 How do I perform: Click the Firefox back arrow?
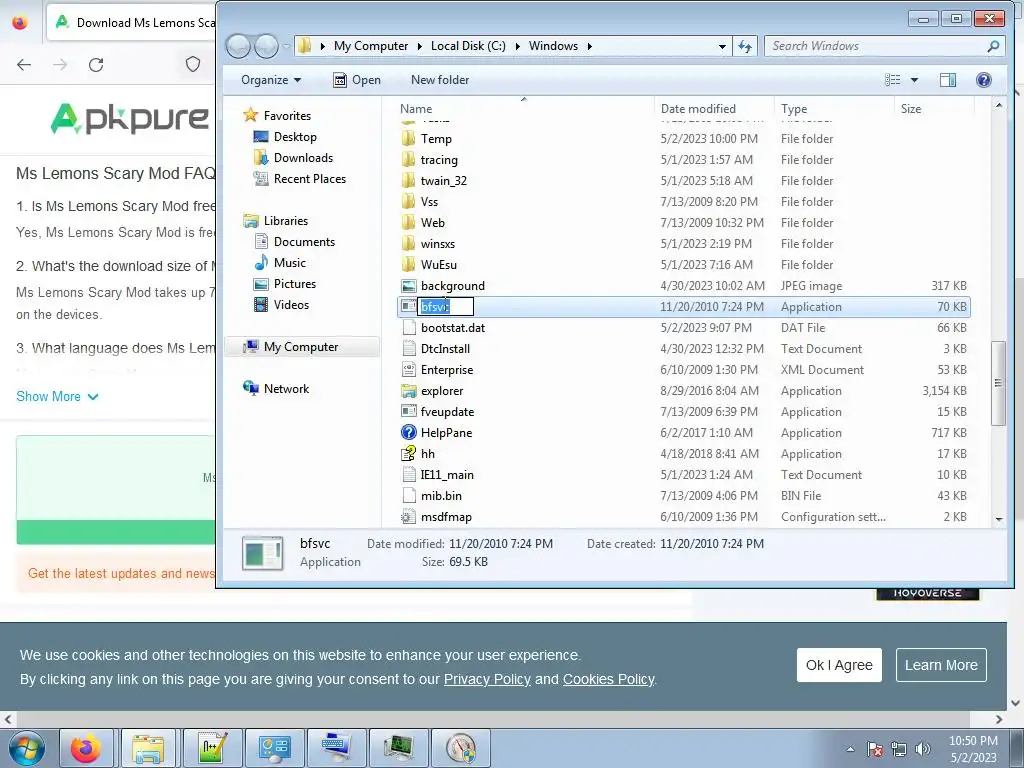(24, 65)
